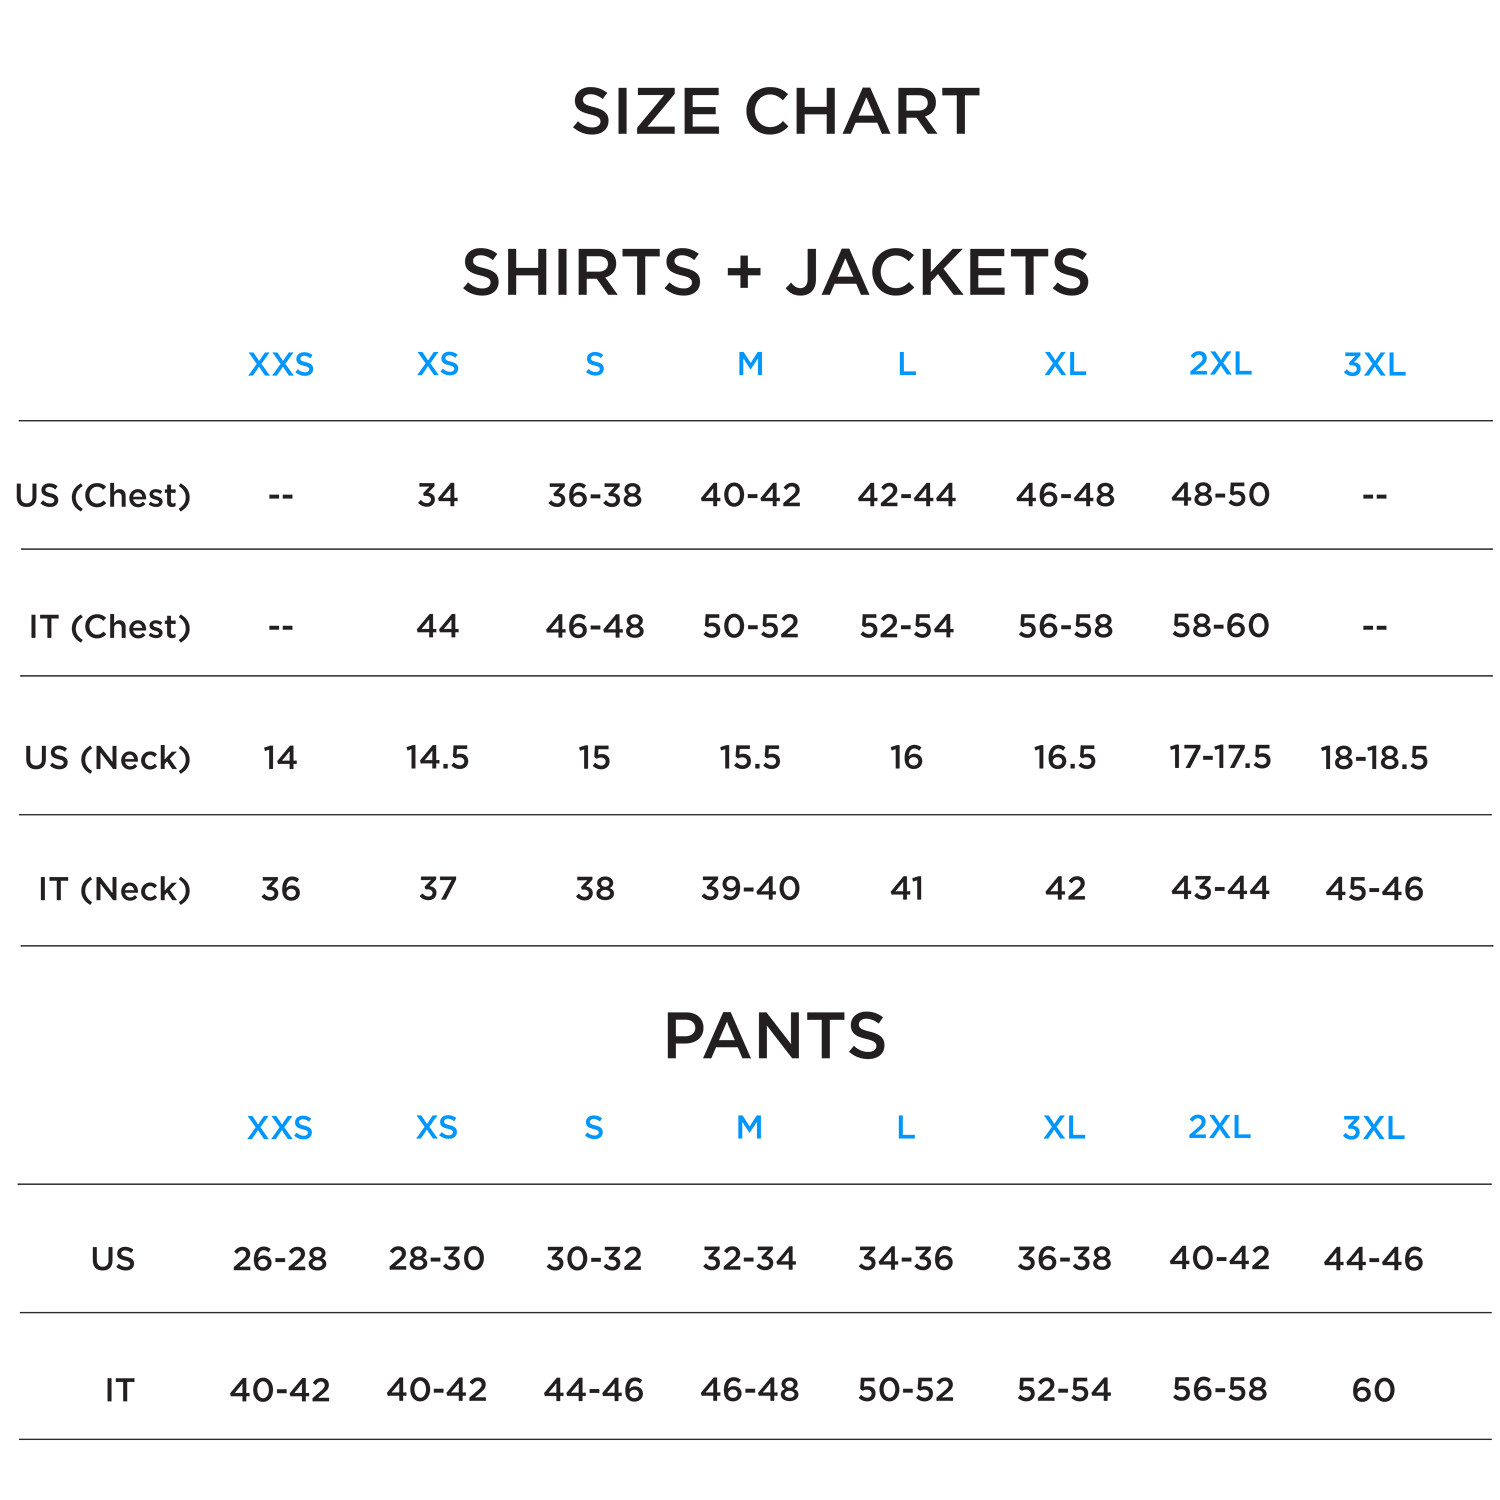Select the US (Chest) row label
1500x1500 pixels.
(x=103, y=495)
